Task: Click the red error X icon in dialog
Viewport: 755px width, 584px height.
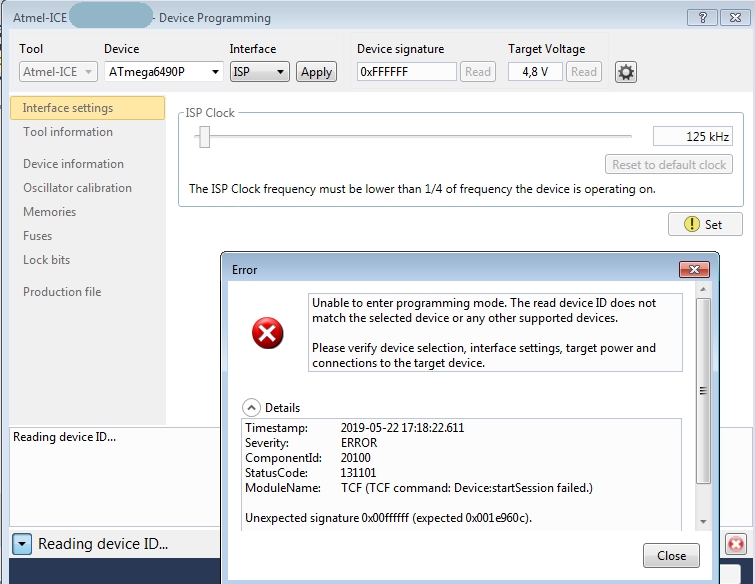Action: (267, 333)
